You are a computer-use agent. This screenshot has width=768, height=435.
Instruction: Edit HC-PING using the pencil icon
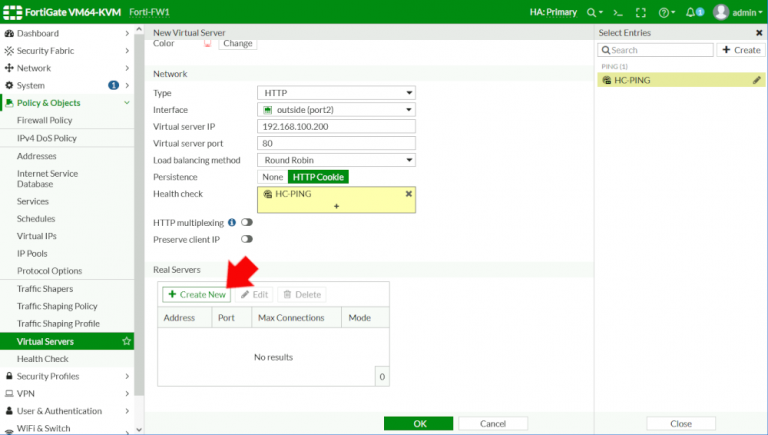pyautogui.click(x=757, y=80)
